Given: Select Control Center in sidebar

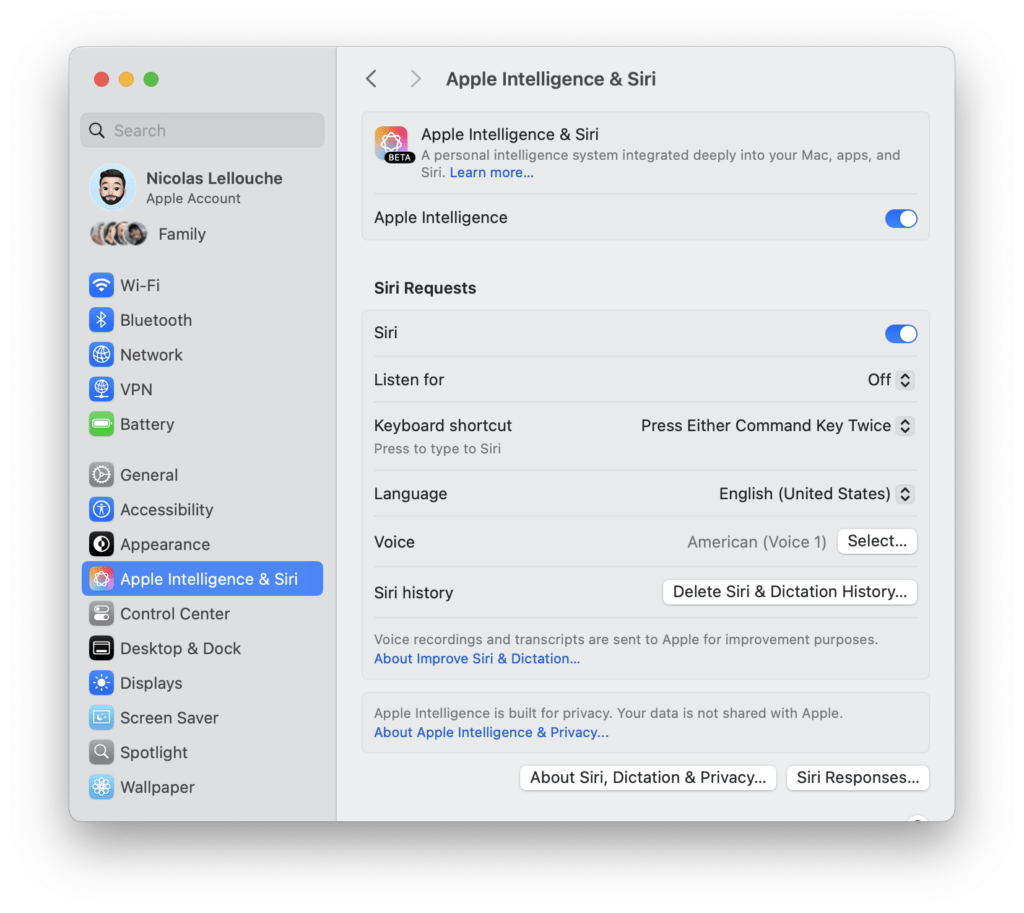Looking at the screenshot, I should (202, 613).
